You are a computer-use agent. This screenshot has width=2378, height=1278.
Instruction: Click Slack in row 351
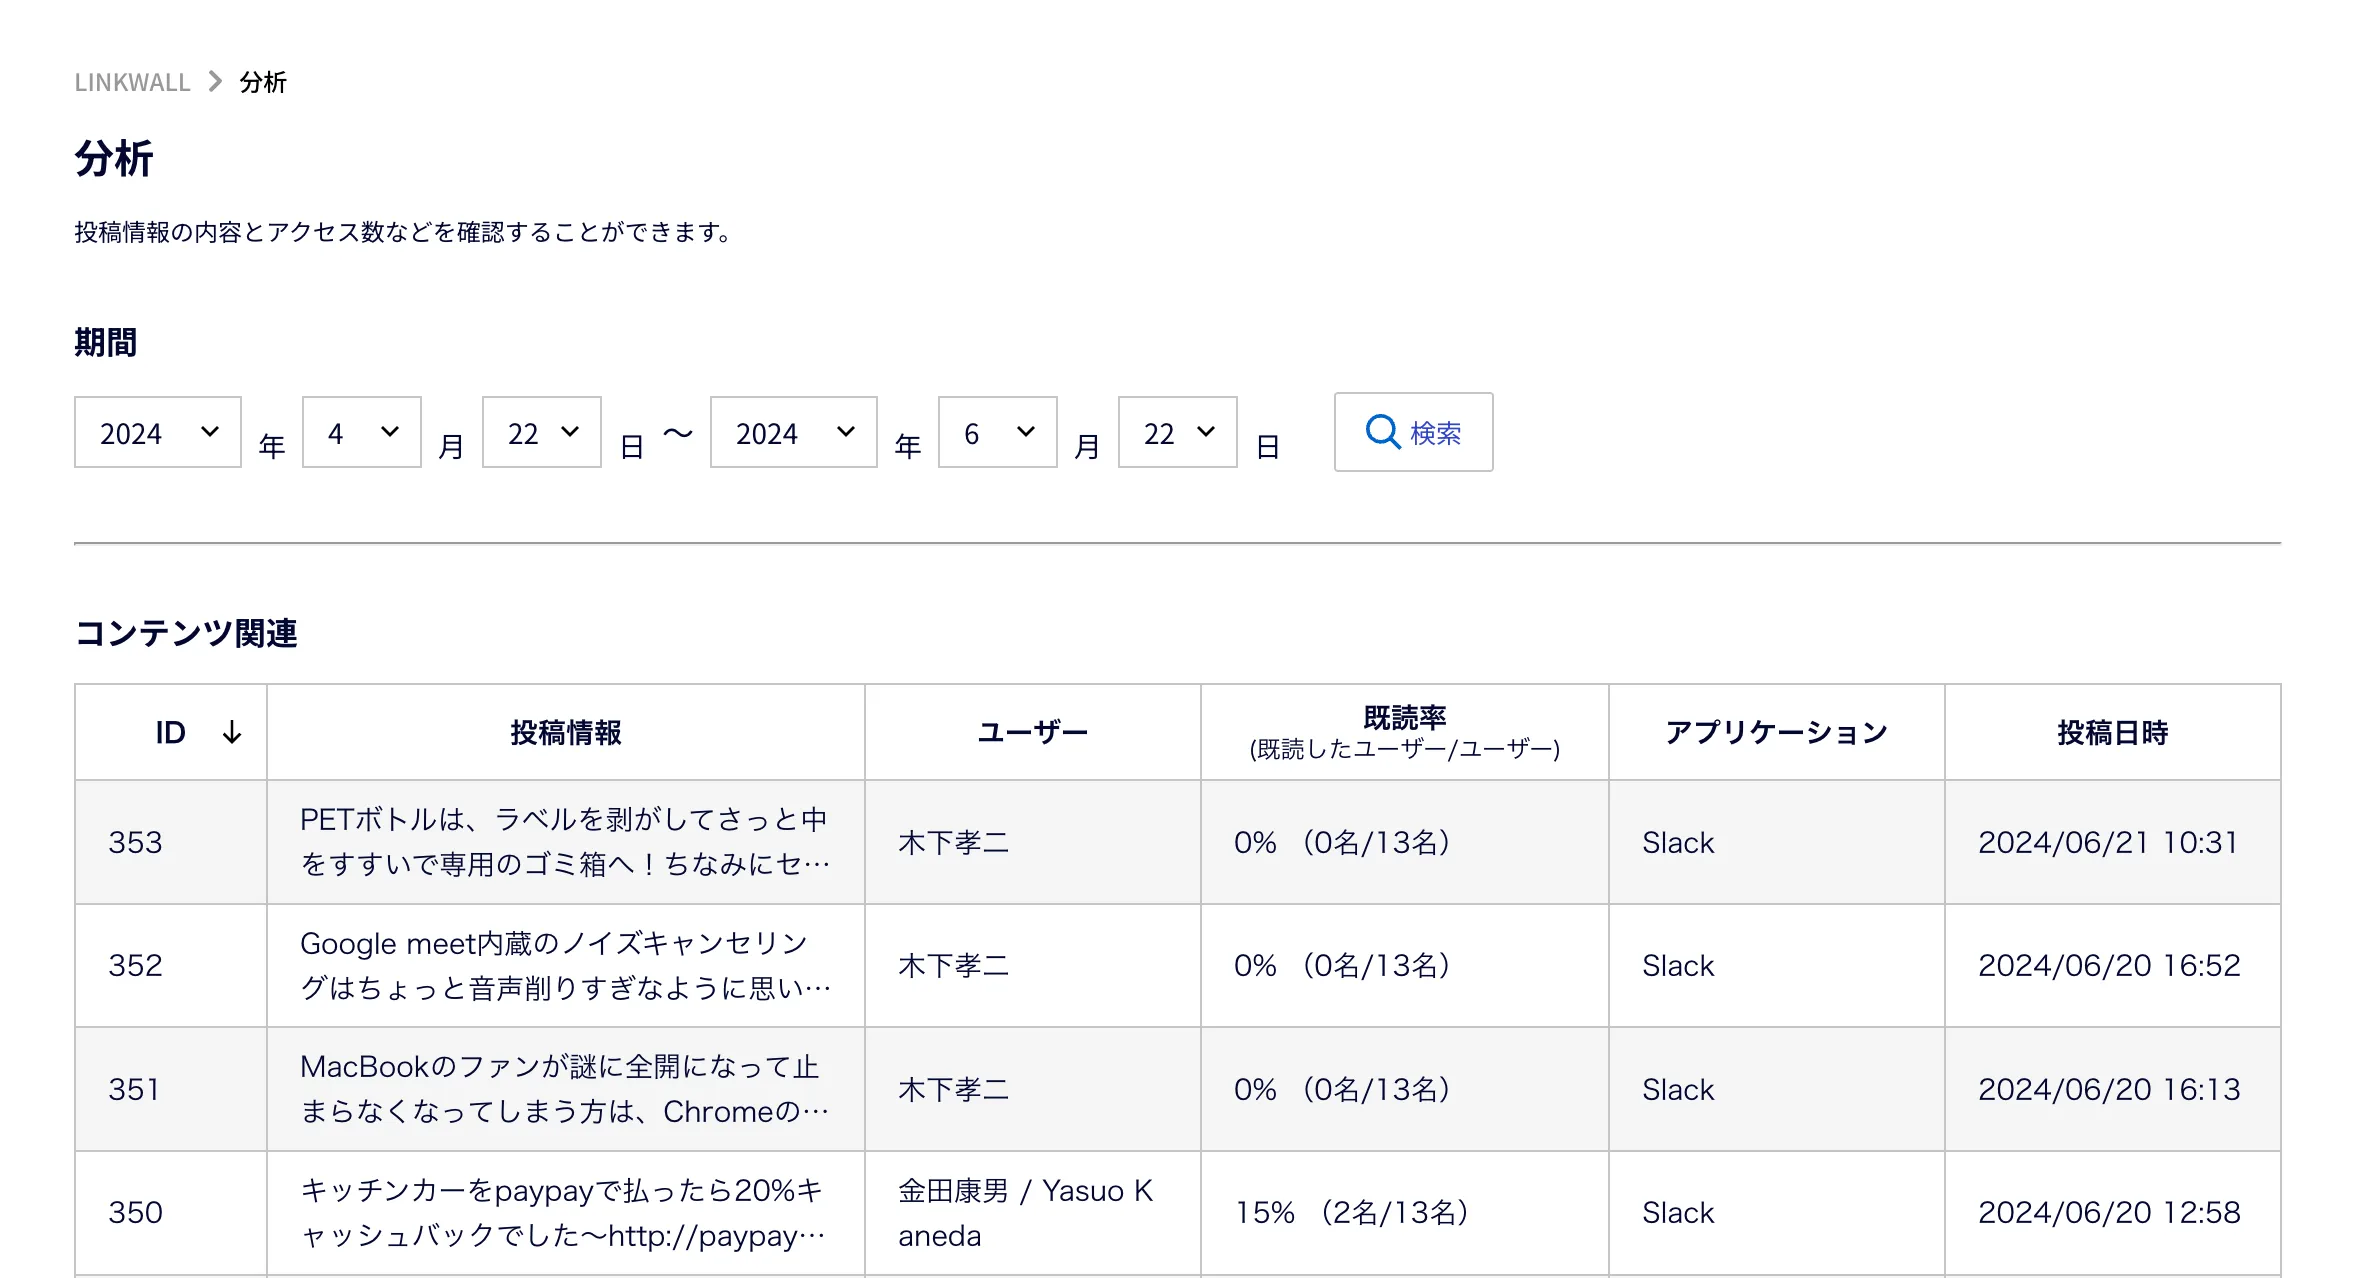point(1678,1090)
